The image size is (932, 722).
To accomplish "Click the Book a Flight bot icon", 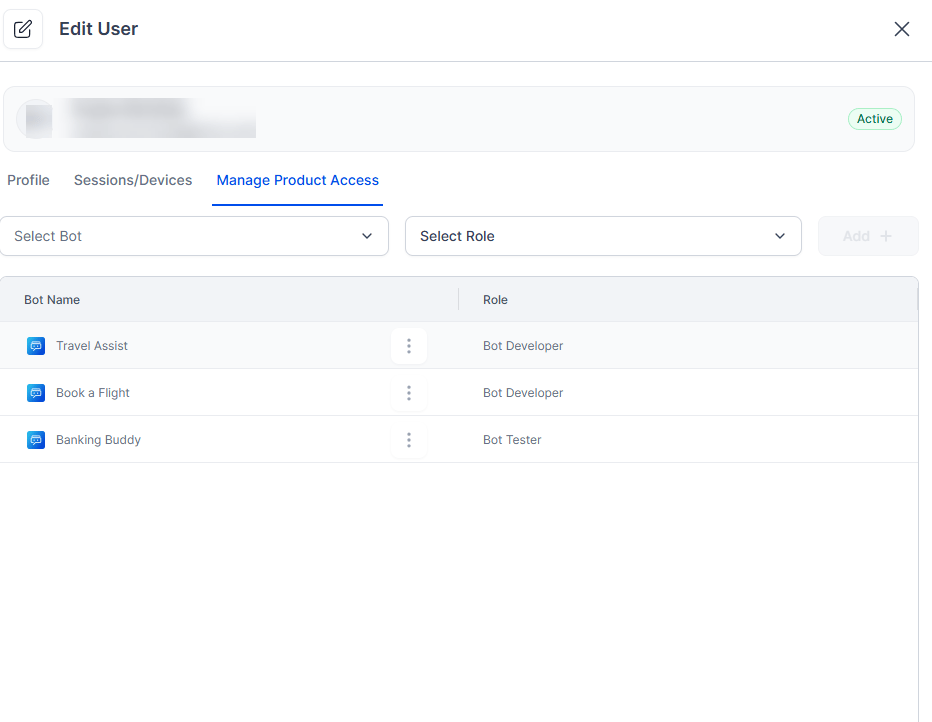I will (36, 393).
